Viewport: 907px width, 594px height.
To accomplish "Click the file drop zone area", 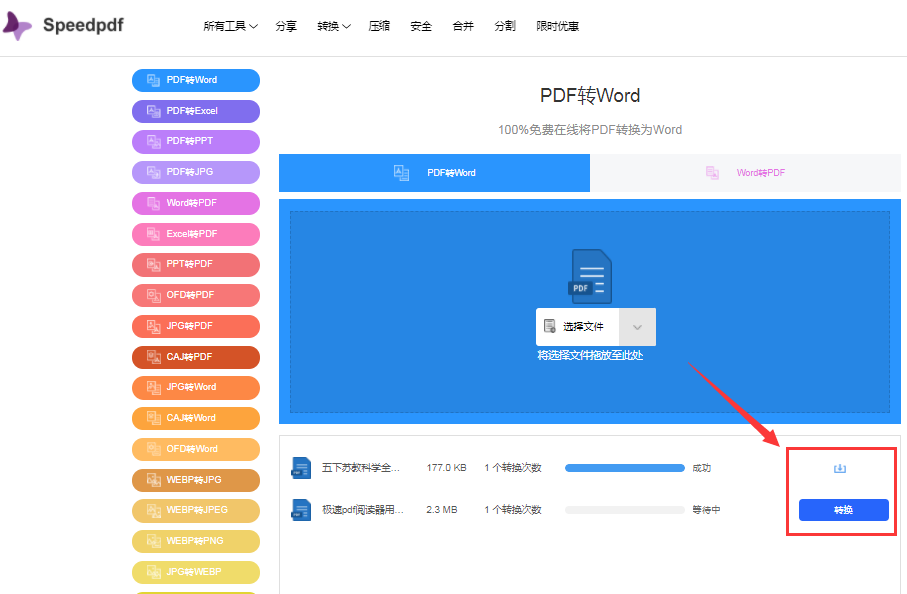I will pyautogui.click(x=590, y=312).
